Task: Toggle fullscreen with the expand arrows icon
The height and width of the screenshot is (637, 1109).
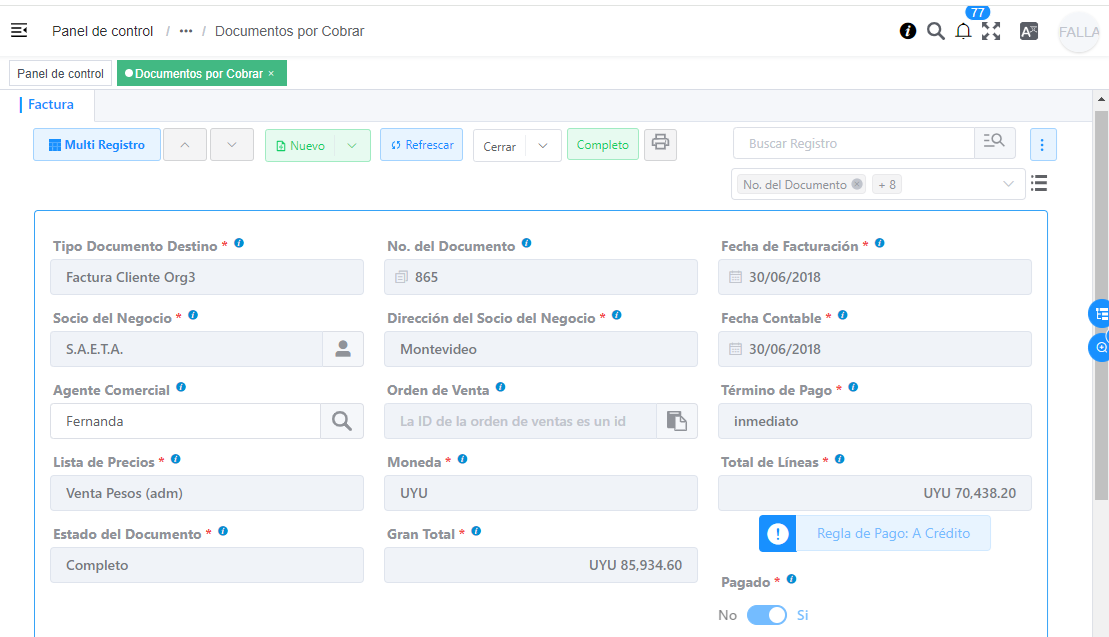Action: [x=991, y=31]
